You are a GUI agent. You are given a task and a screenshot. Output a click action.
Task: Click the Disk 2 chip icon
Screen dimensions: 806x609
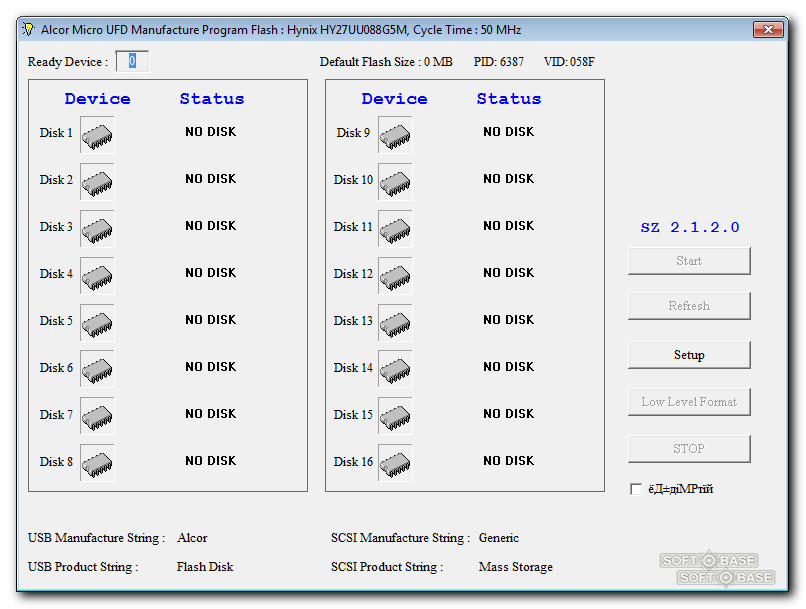coord(97,181)
